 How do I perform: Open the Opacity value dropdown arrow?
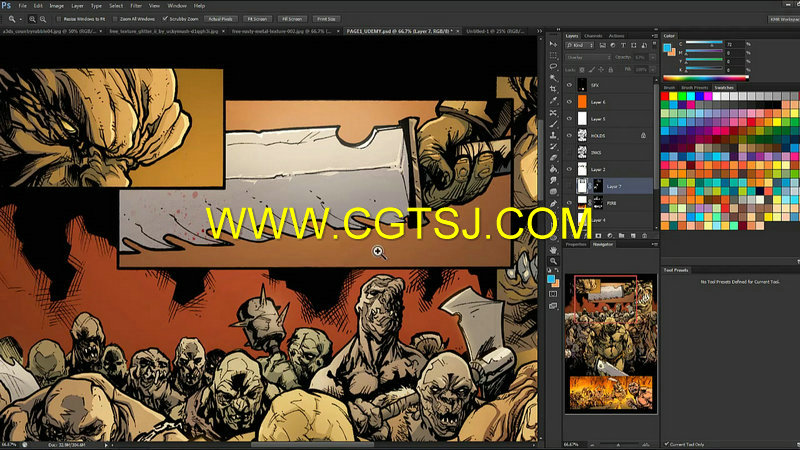pyautogui.click(x=653, y=58)
